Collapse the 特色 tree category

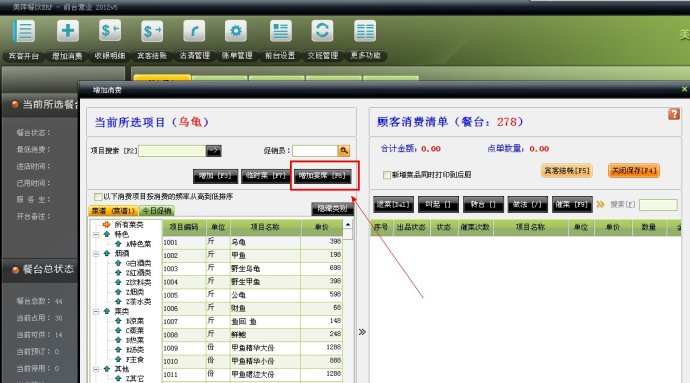(95, 235)
